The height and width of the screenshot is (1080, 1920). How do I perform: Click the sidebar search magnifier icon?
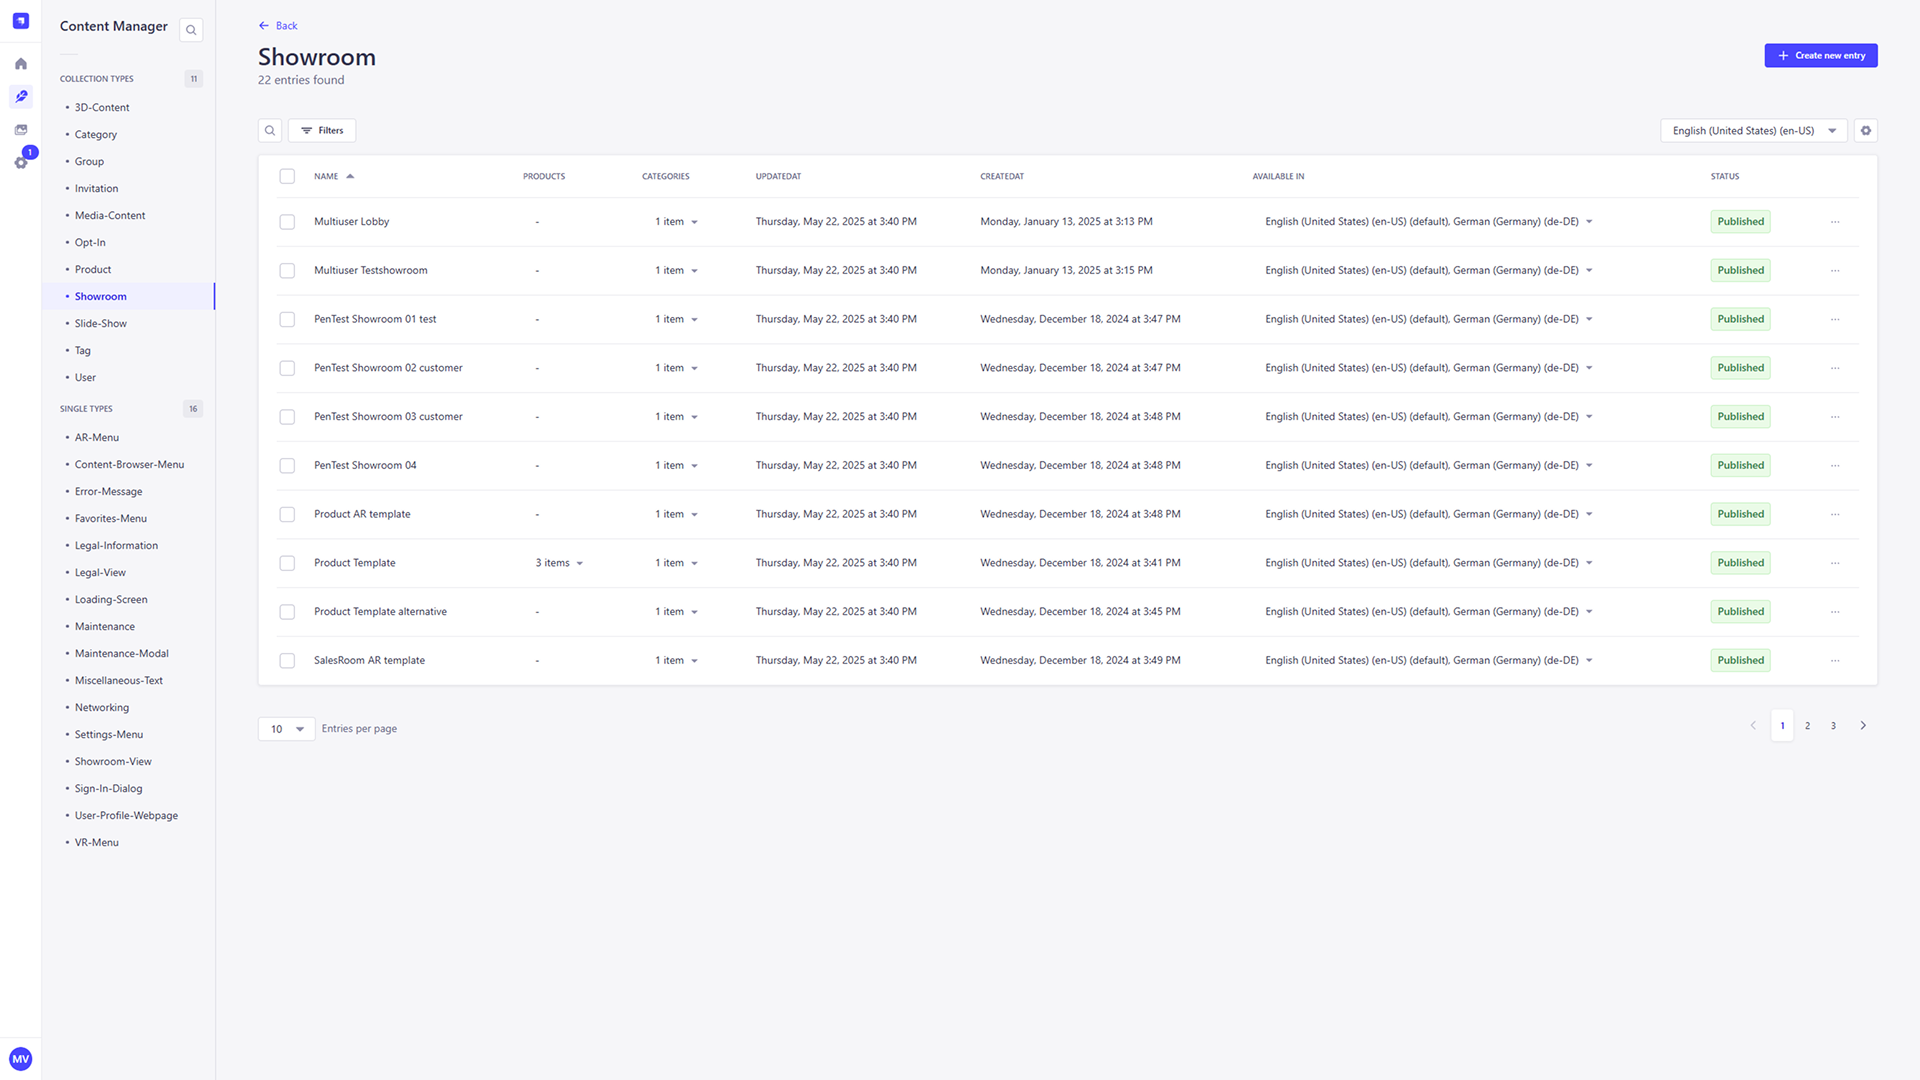[x=191, y=30]
